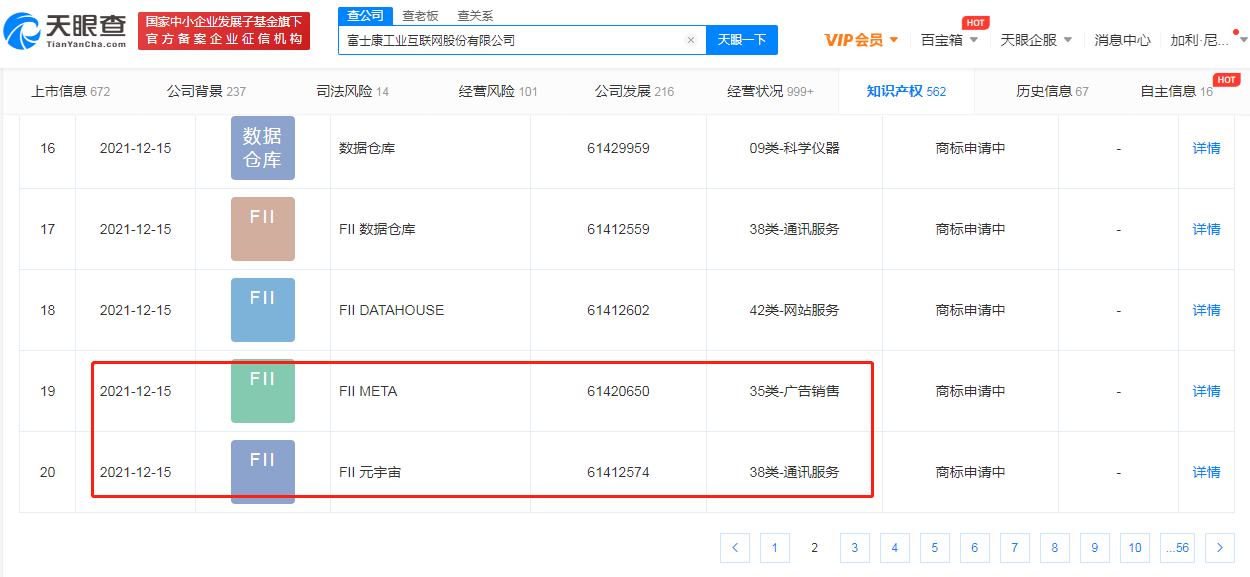
Task: Go to pagination page 6
Action: 975,547
